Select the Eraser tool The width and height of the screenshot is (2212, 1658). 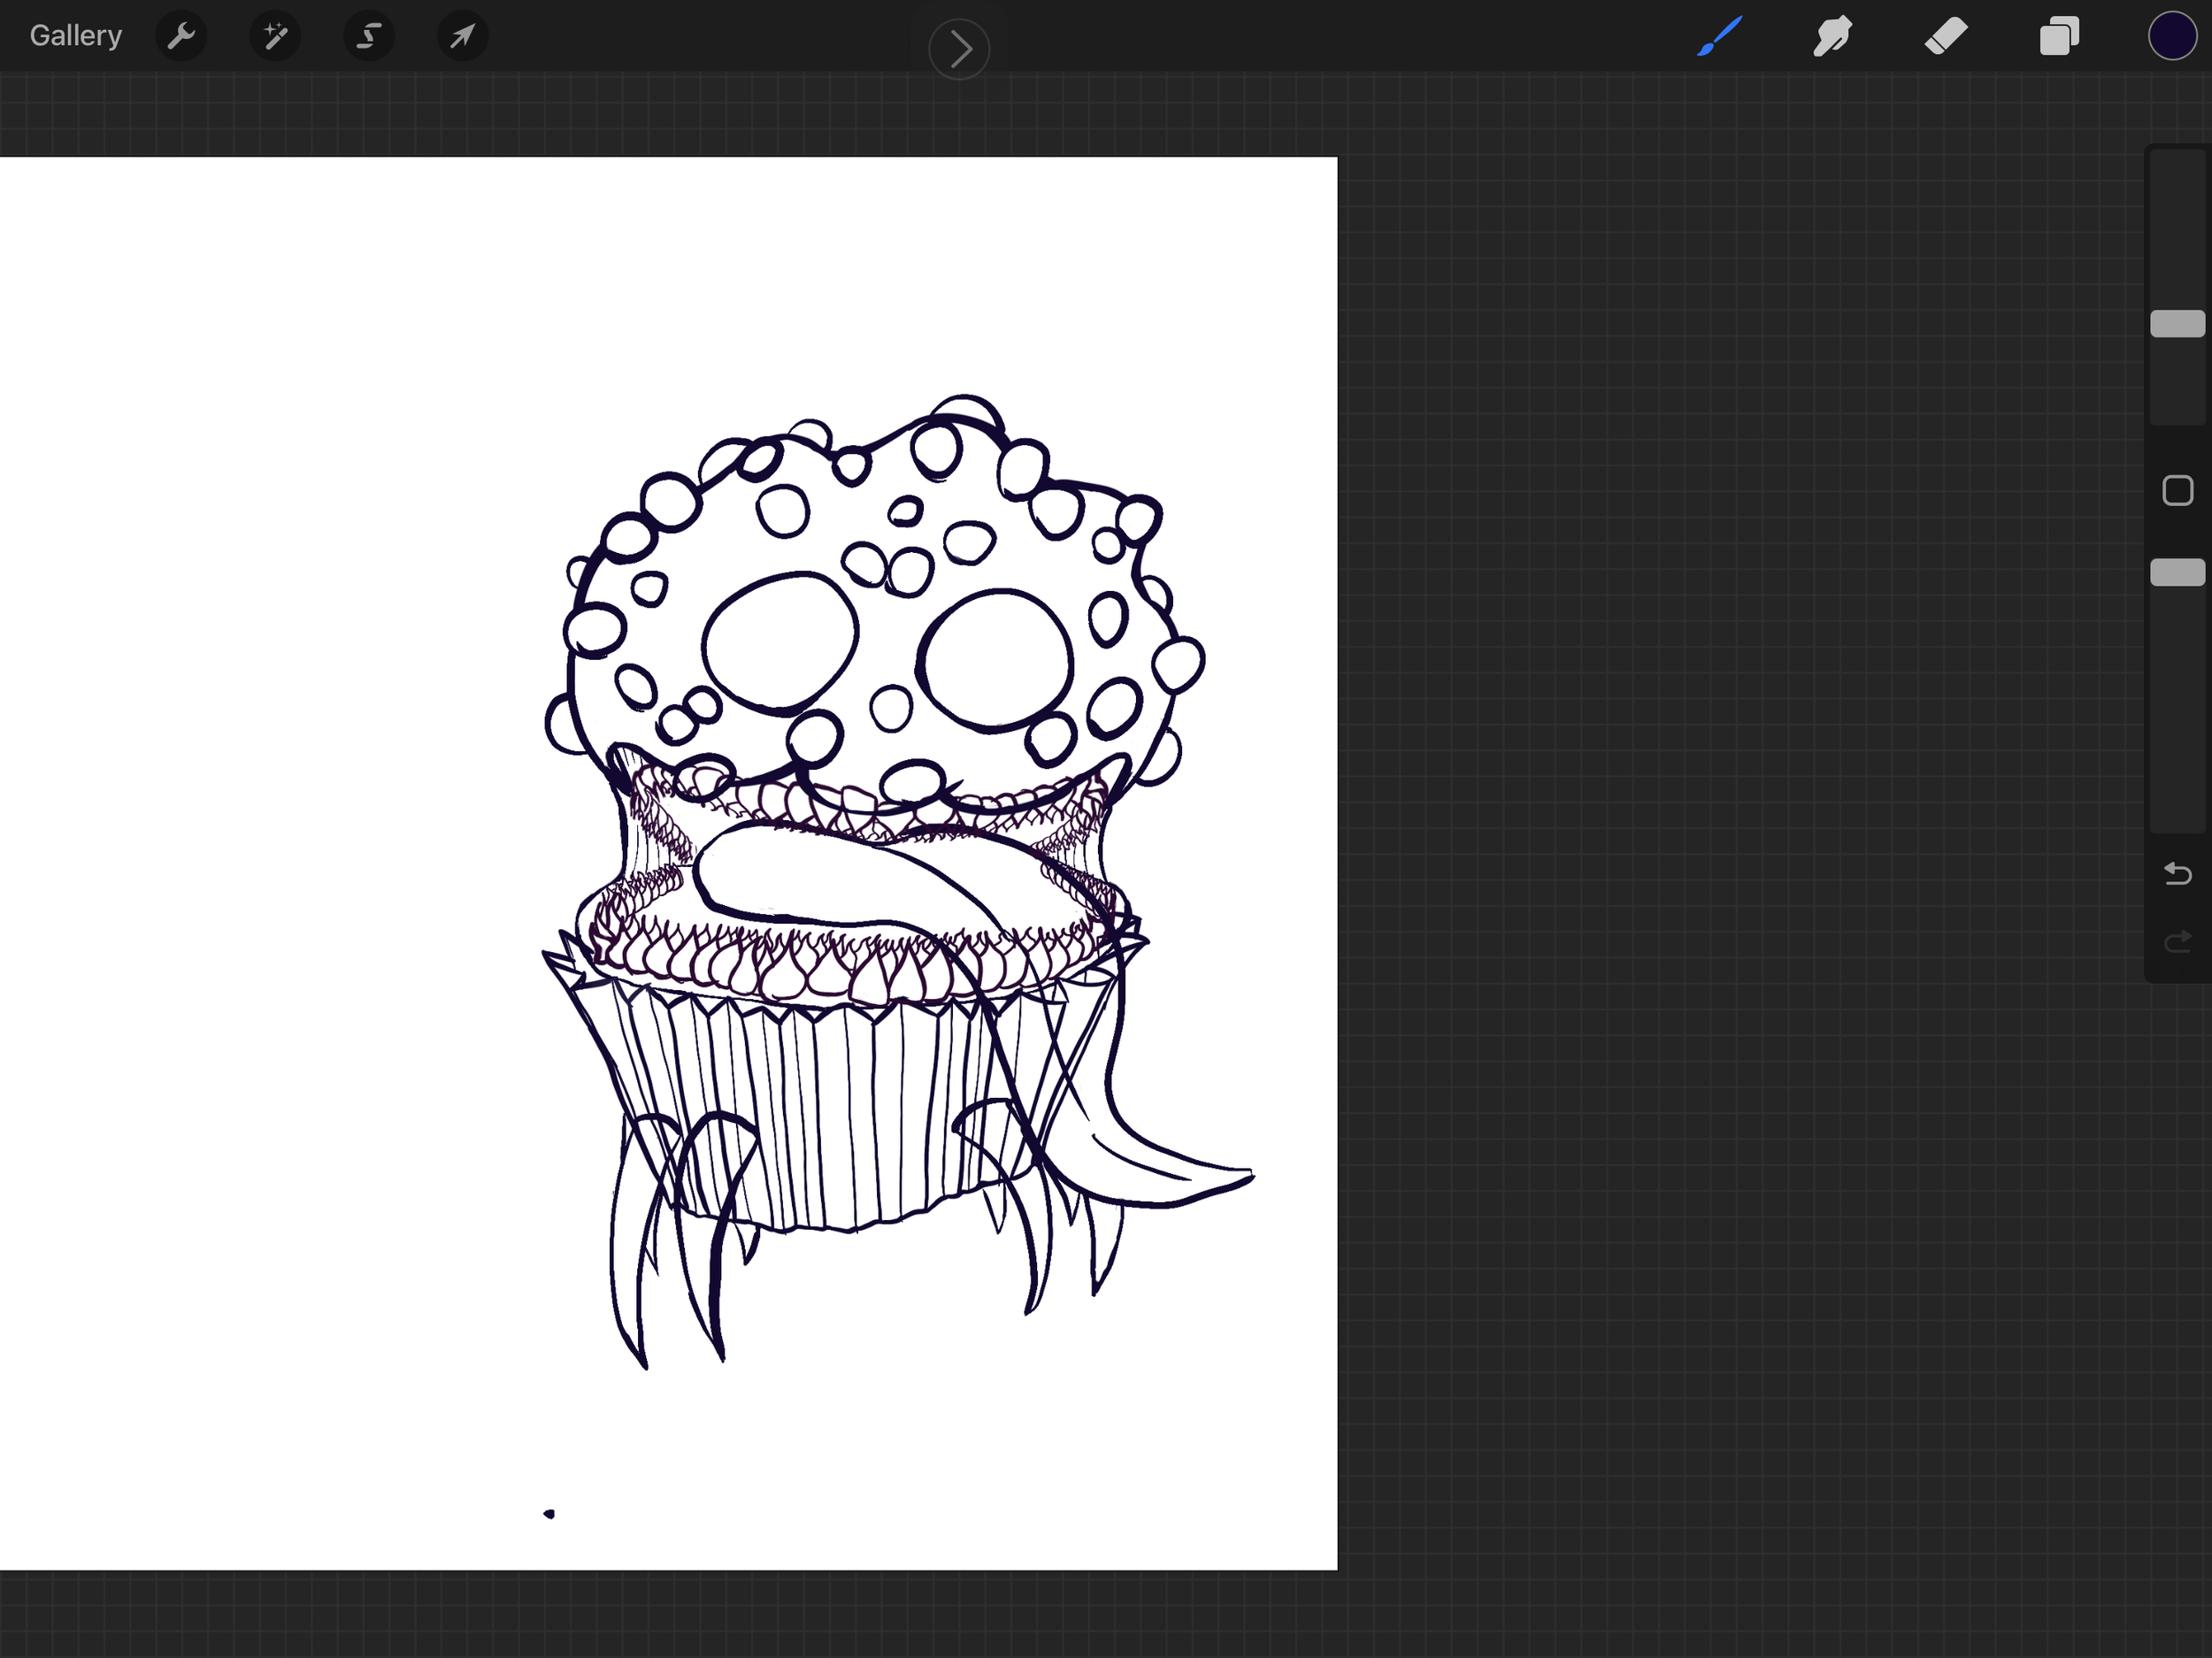(x=1946, y=37)
